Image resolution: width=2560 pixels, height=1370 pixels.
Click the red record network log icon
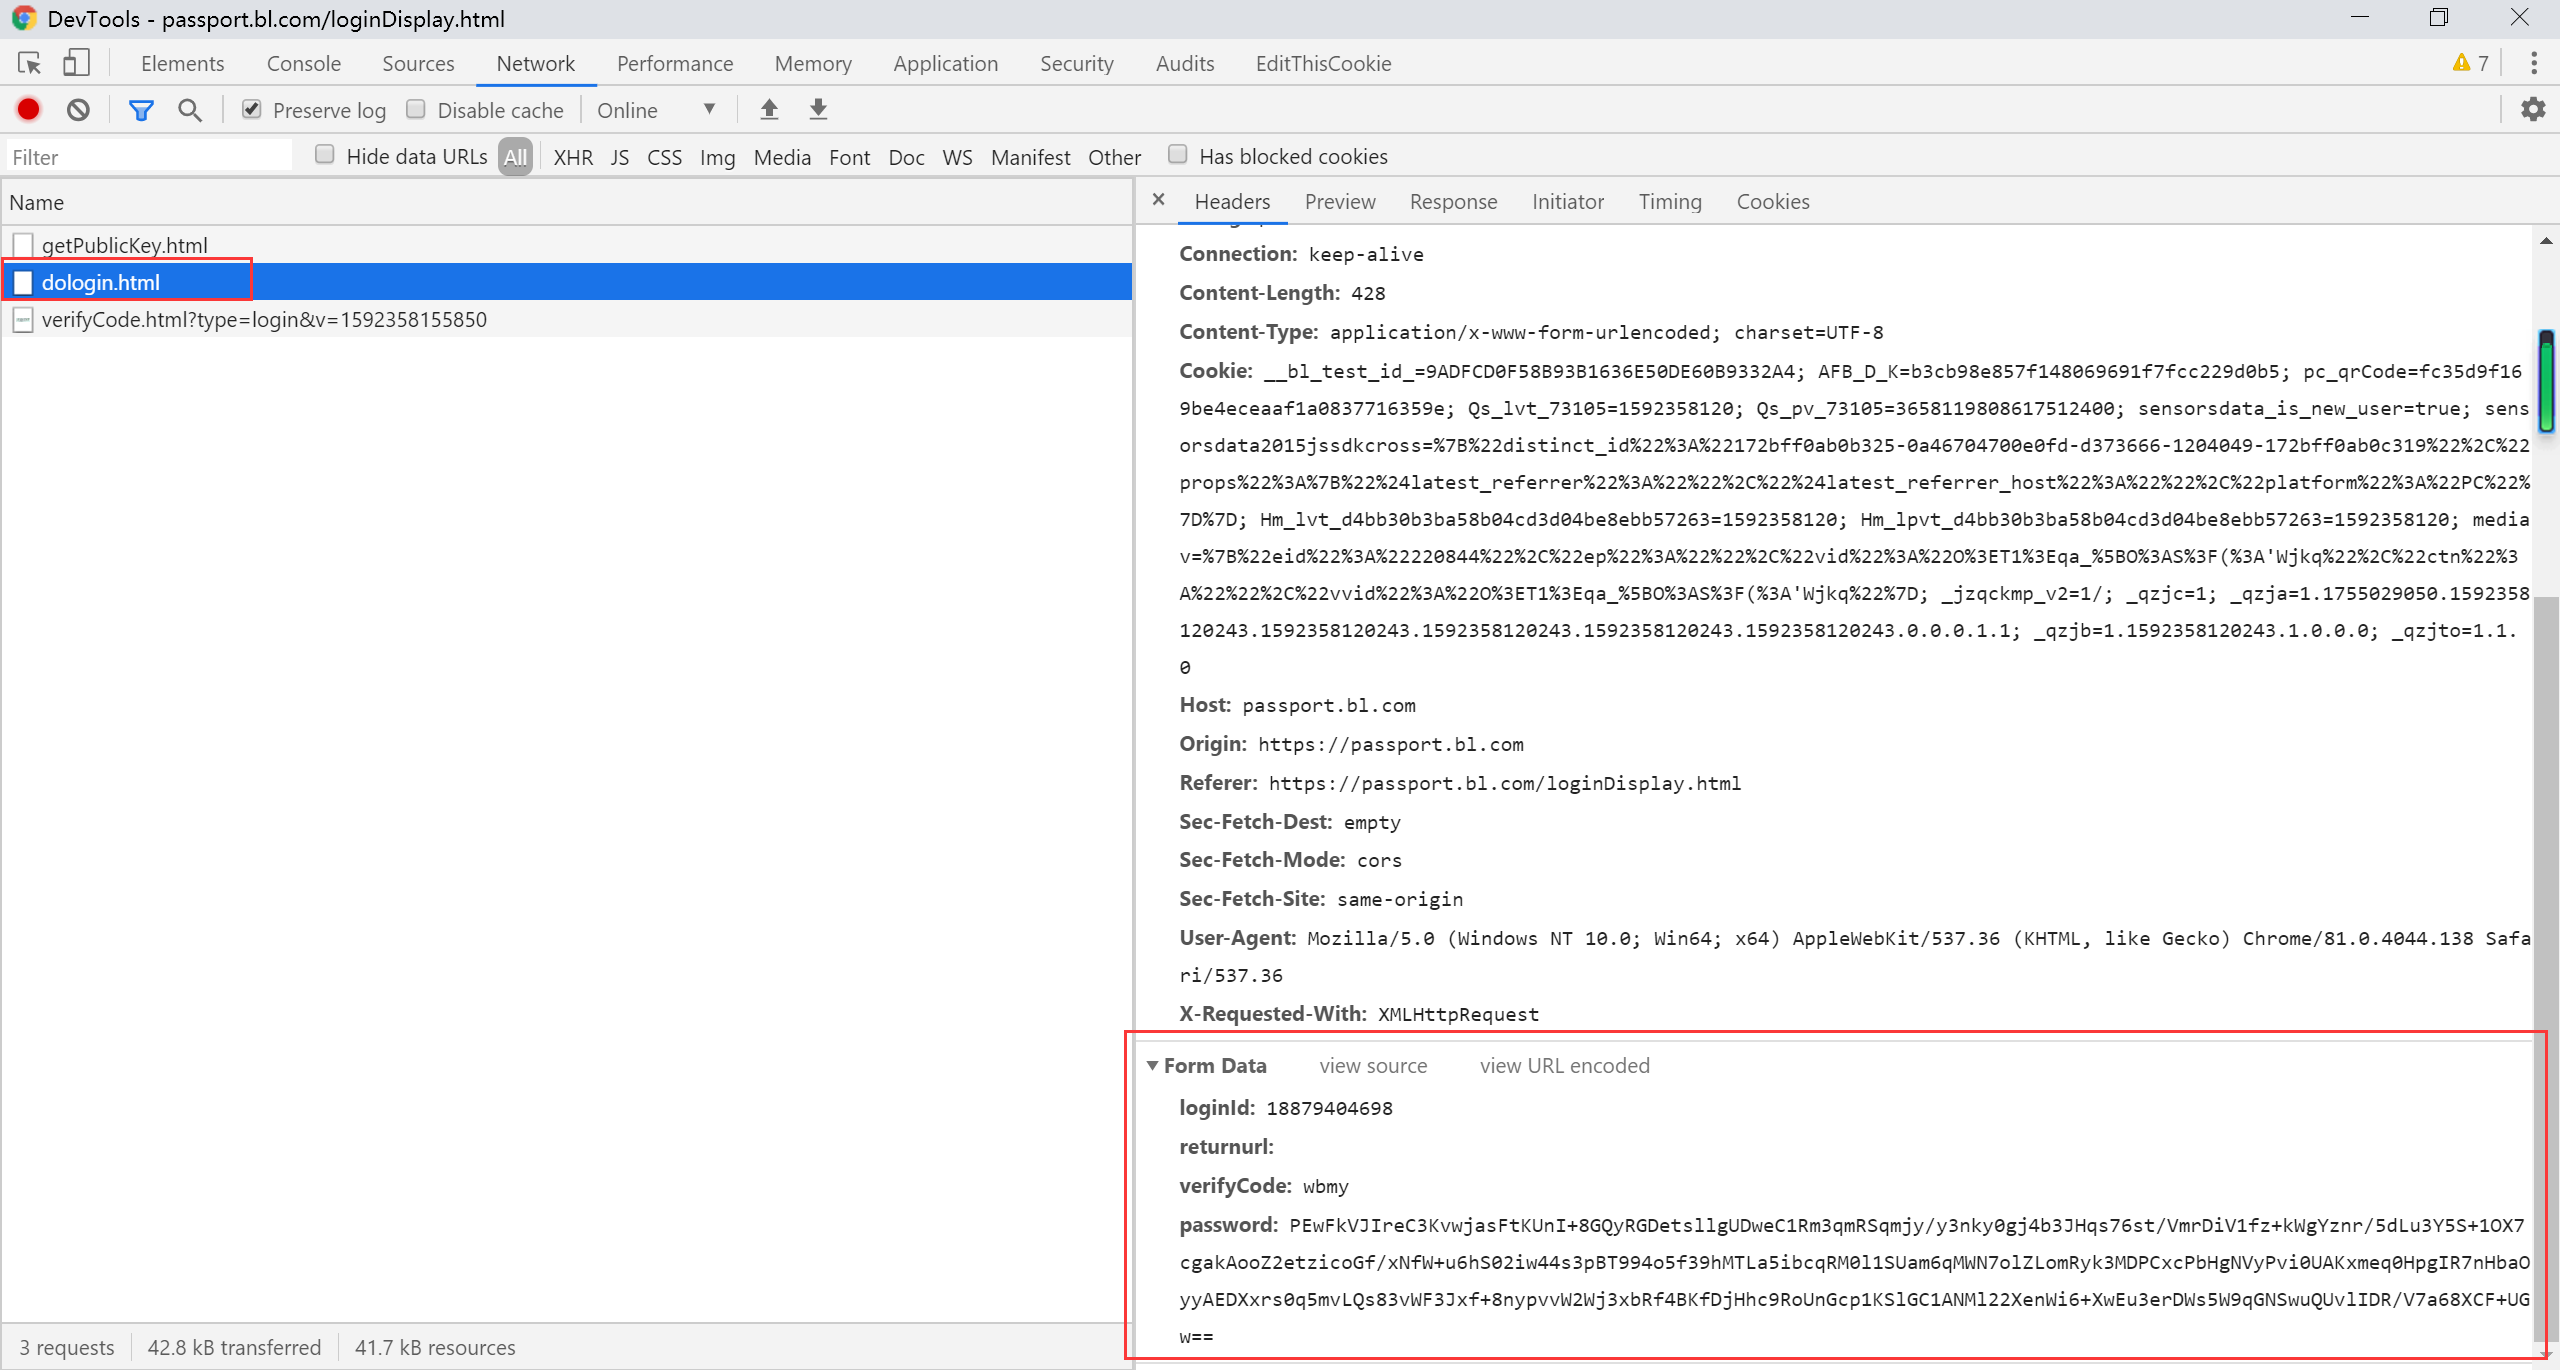(28, 109)
